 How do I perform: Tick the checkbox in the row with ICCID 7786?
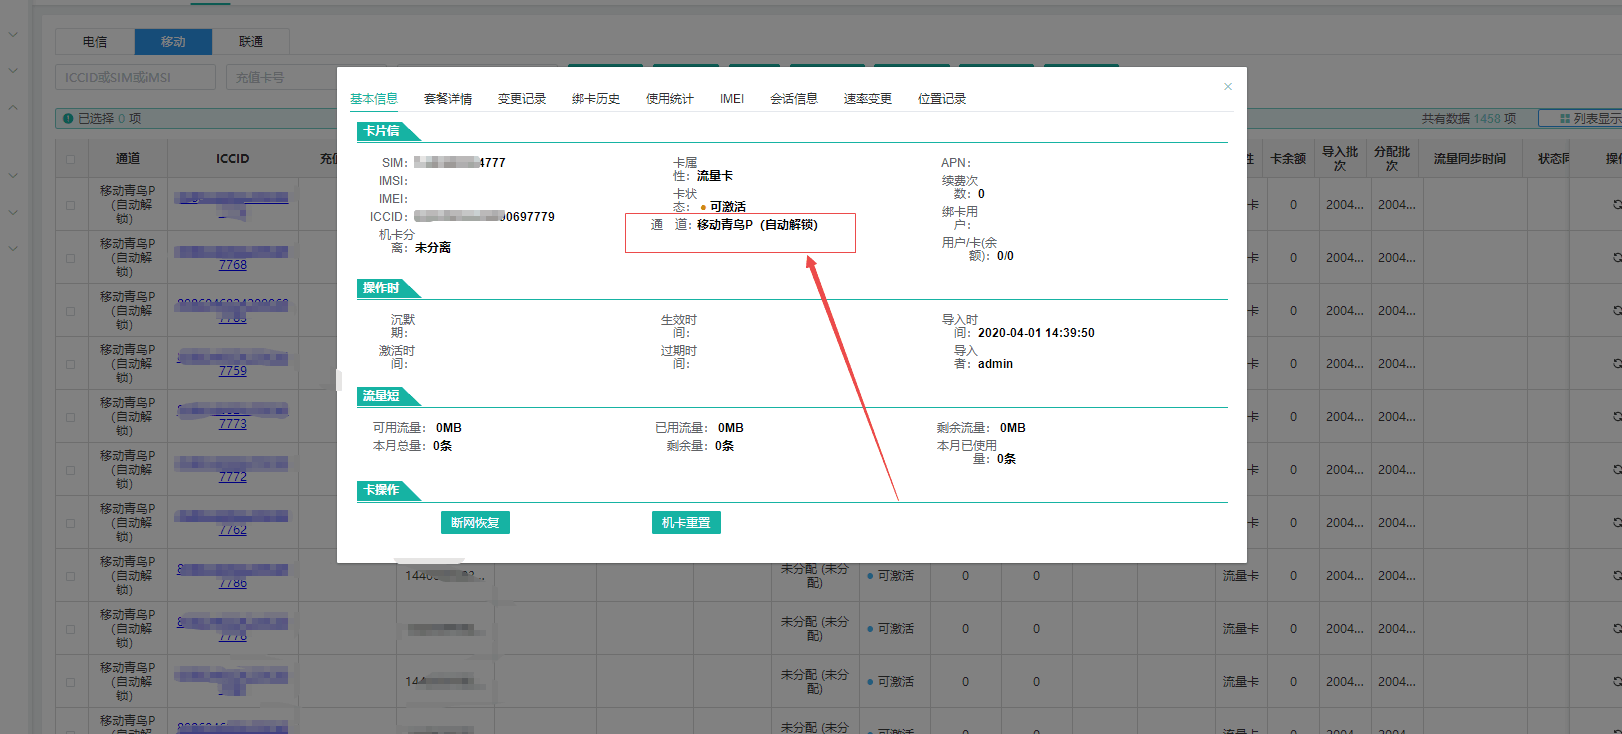pos(70,576)
